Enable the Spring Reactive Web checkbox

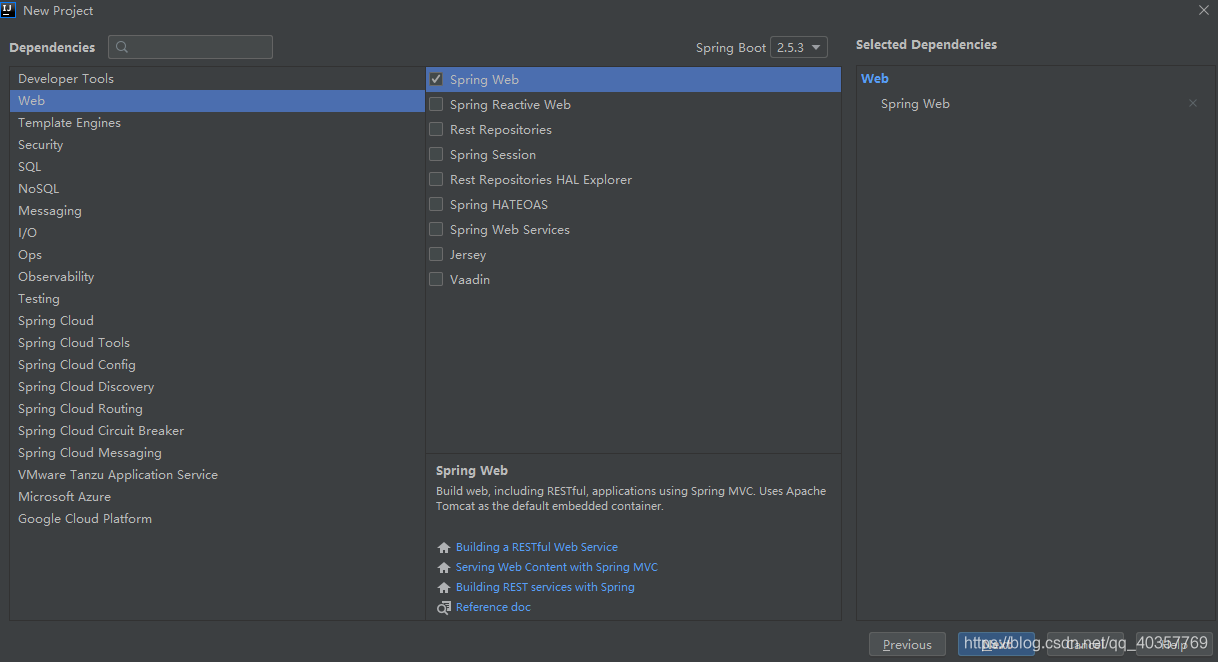tap(436, 104)
